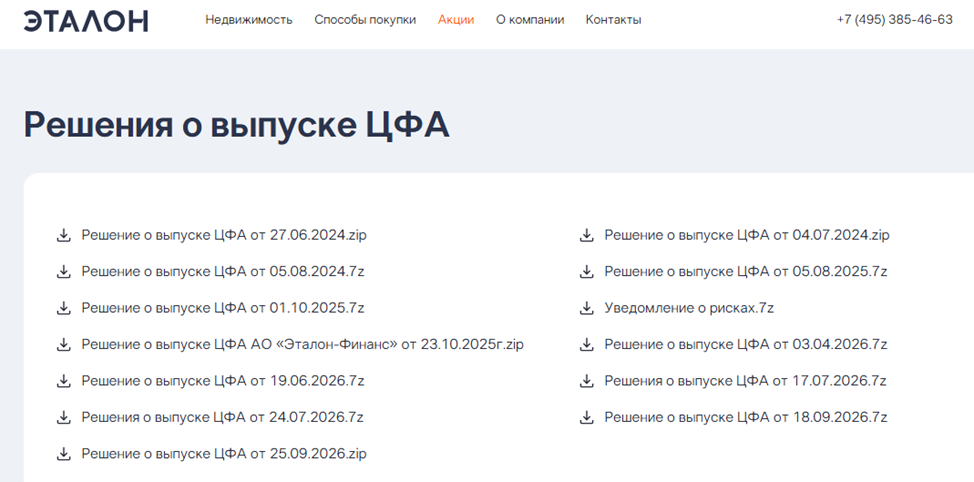
Task: Download Решение о выпуске ЦФА от 19.06.2026.7z
Action: click(x=222, y=381)
